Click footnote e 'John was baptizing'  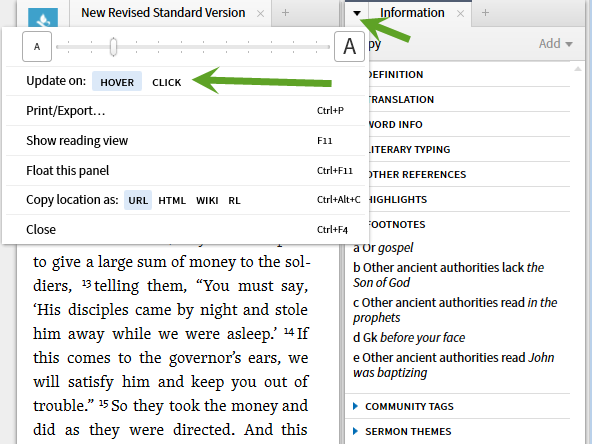454,365
